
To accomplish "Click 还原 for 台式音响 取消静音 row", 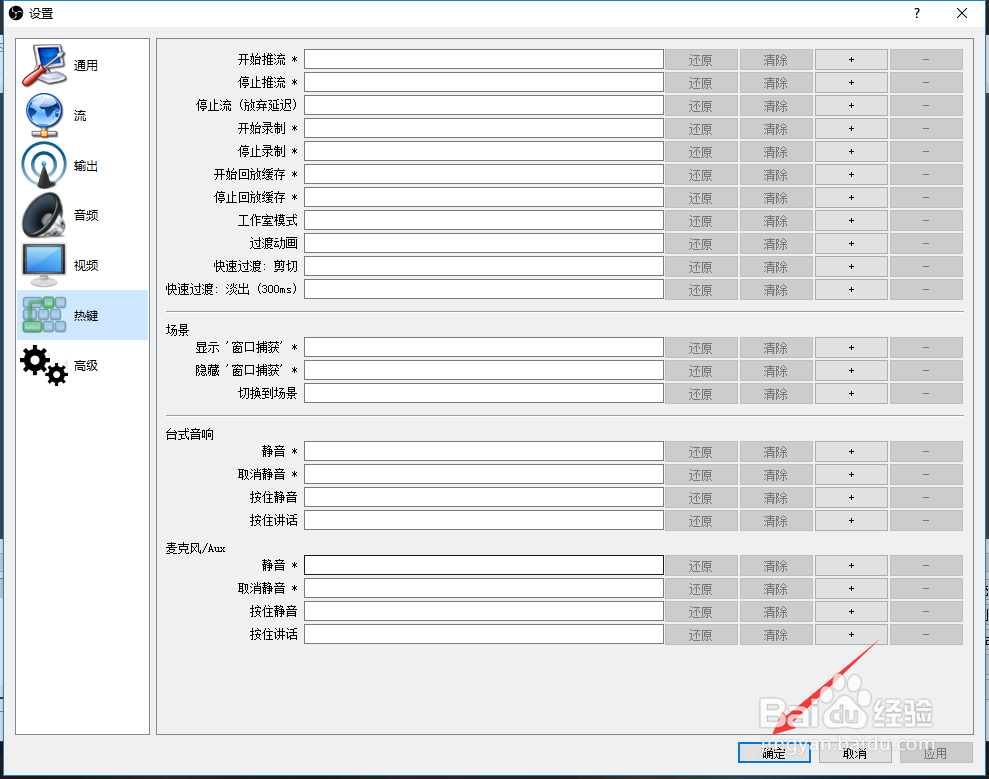I will point(701,475).
